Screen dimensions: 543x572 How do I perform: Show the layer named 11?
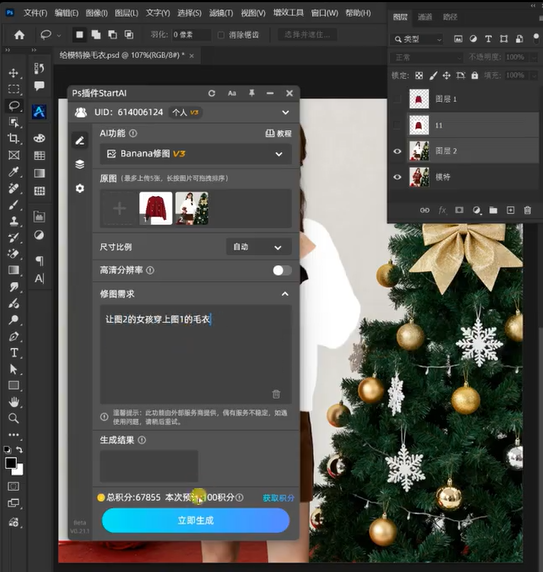click(397, 125)
